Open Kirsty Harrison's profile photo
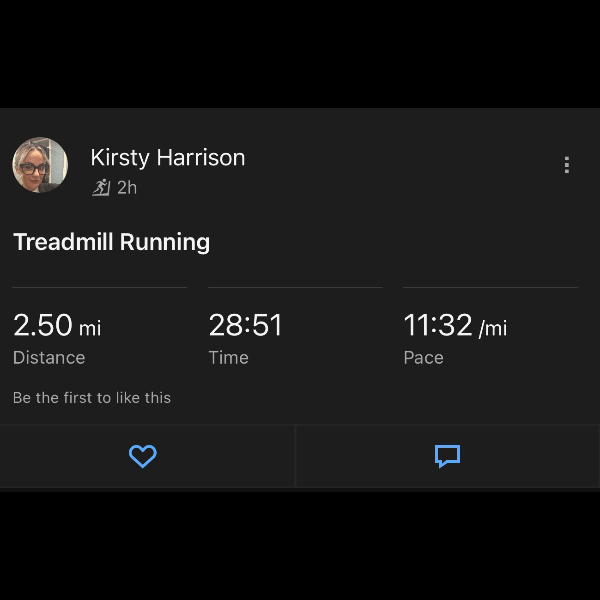The height and width of the screenshot is (600, 600). pyautogui.click(x=40, y=165)
